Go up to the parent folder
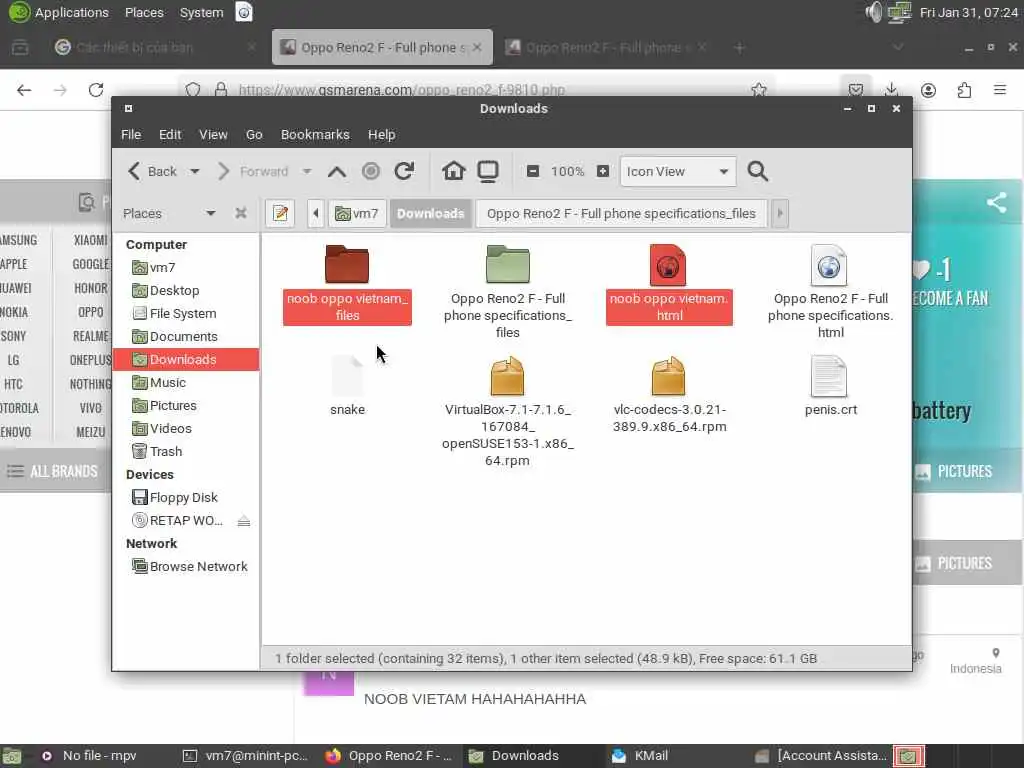The image size is (1024, 768). click(337, 171)
